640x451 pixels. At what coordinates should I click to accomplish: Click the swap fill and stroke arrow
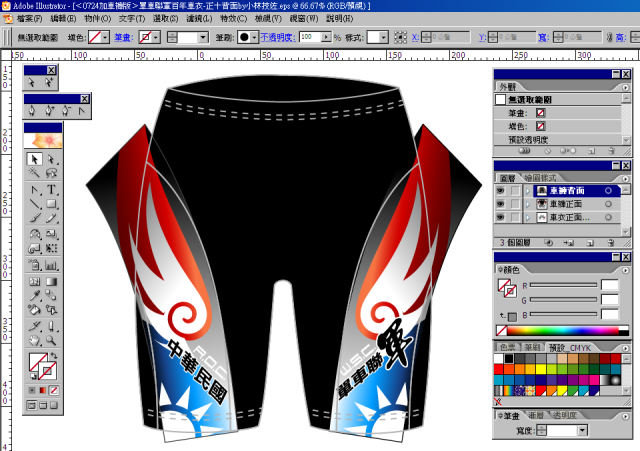point(53,355)
